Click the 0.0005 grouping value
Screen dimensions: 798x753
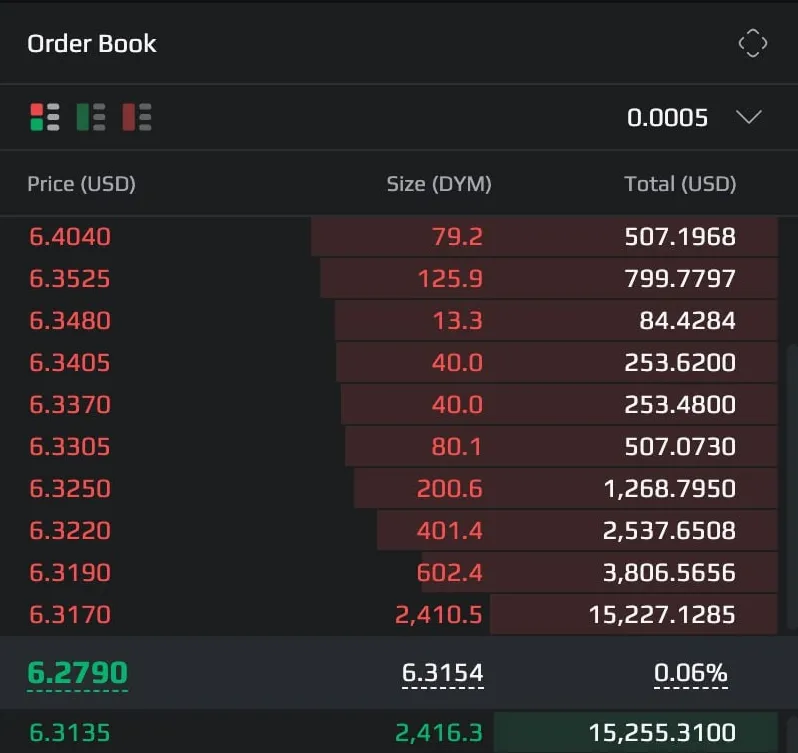[667, 118]
